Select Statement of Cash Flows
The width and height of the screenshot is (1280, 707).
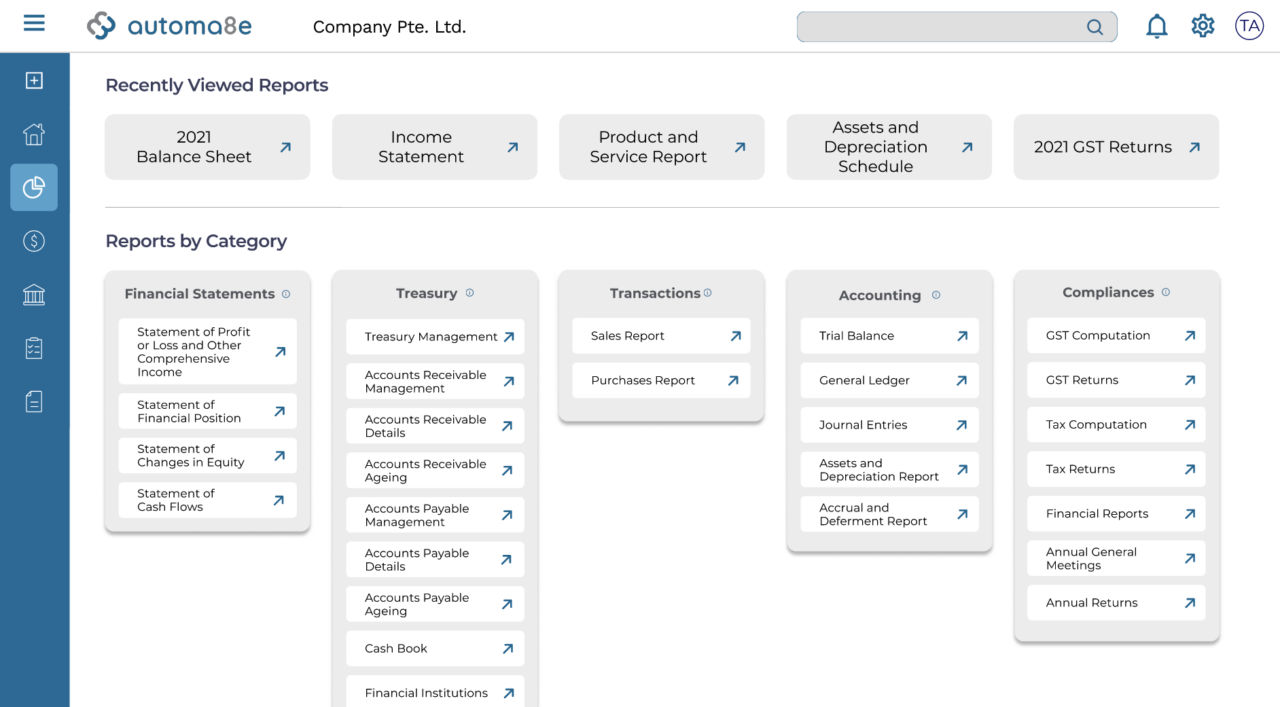pyautogui.click(x=207, y=500)
